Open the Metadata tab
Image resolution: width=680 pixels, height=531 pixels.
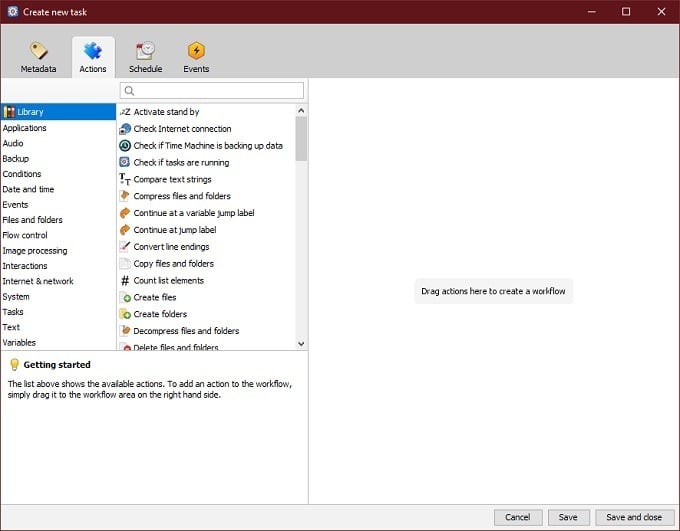38,57
